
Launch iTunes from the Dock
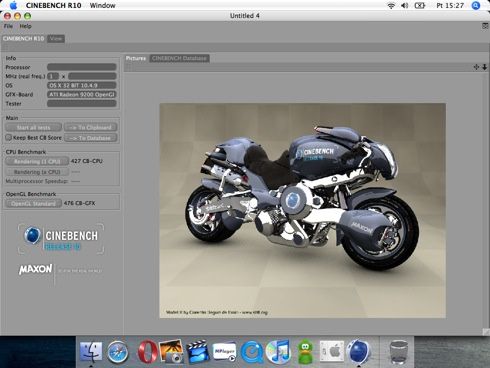coord(278,352)
